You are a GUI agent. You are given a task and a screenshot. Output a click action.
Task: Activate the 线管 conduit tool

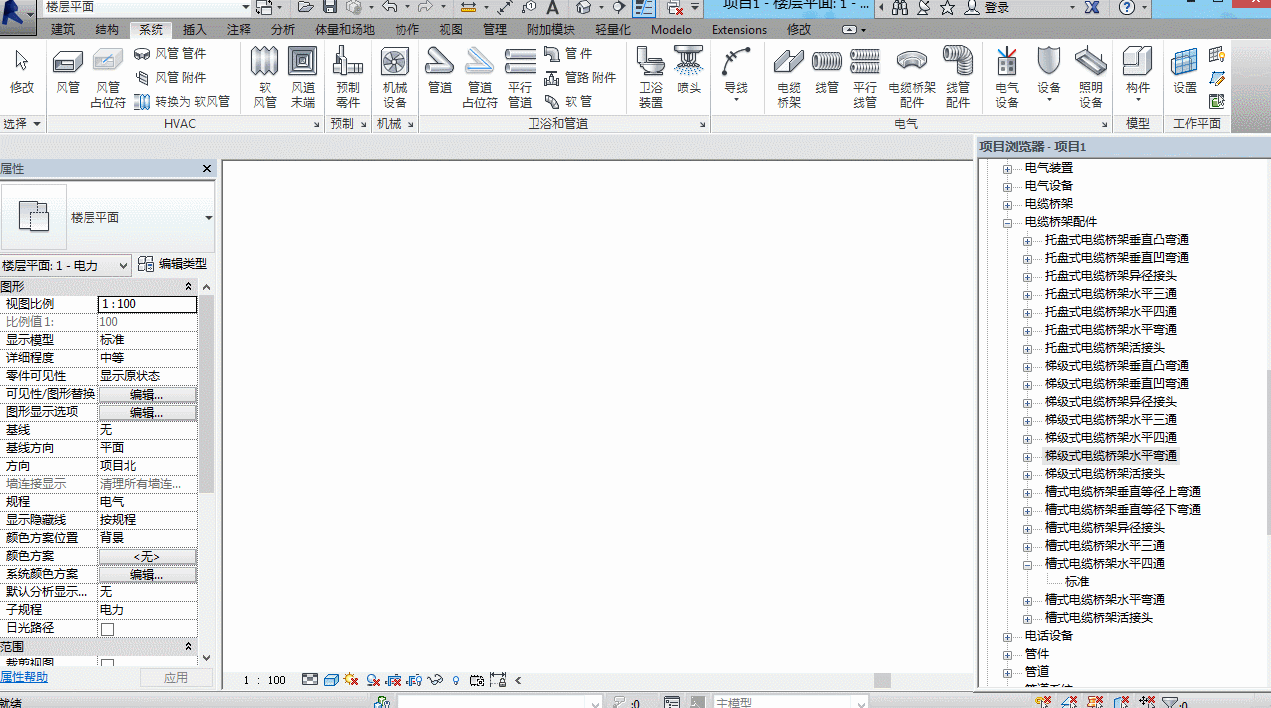pos(827,73)
